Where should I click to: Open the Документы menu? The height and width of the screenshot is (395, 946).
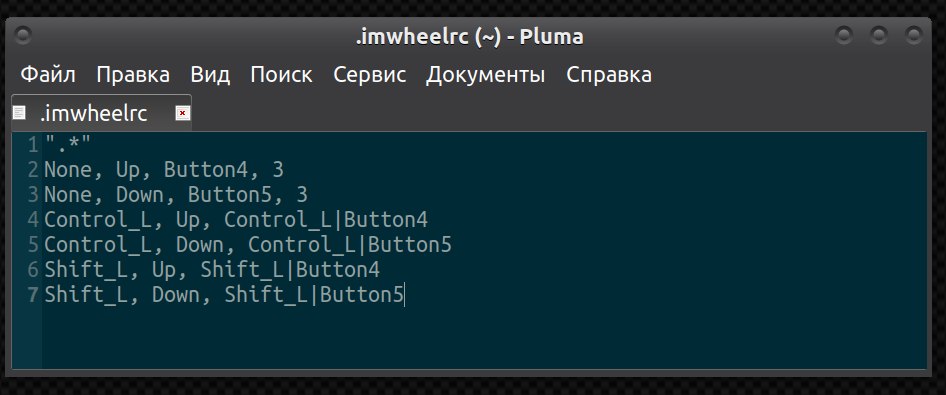[x=486, y=75]
